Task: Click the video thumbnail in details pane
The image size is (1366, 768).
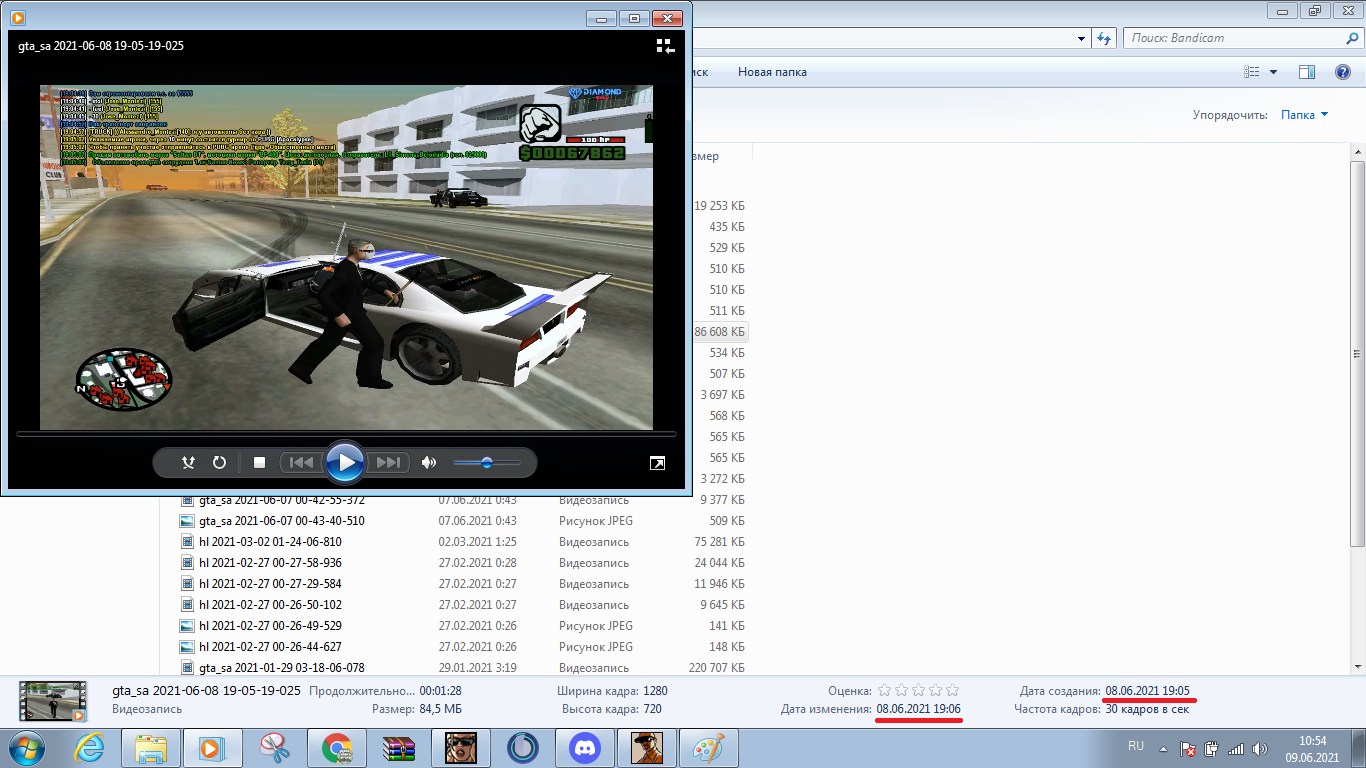Action: tap(52, 701)
